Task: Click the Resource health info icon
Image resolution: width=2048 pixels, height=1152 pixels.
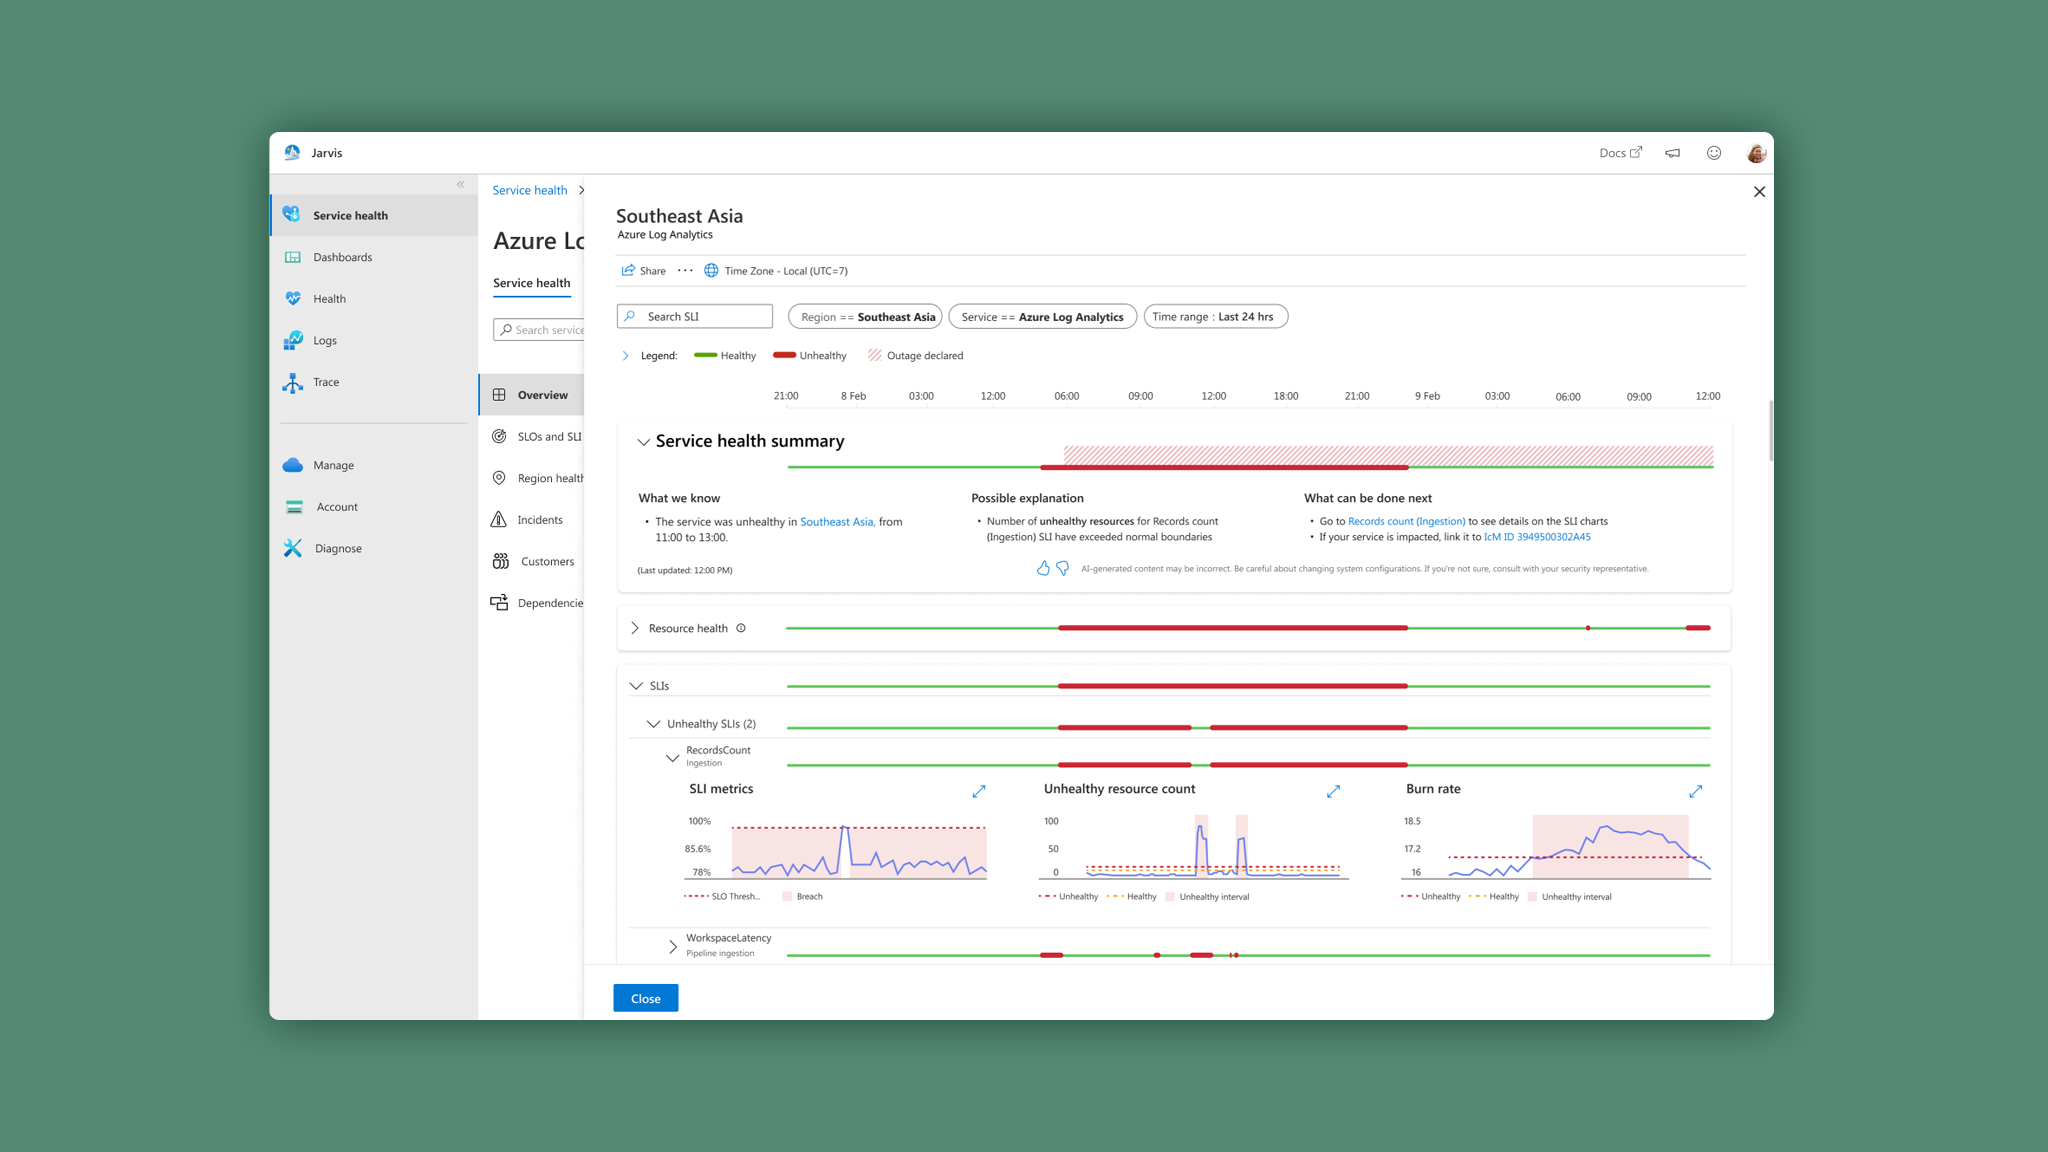Action: (x=741, y=628)
